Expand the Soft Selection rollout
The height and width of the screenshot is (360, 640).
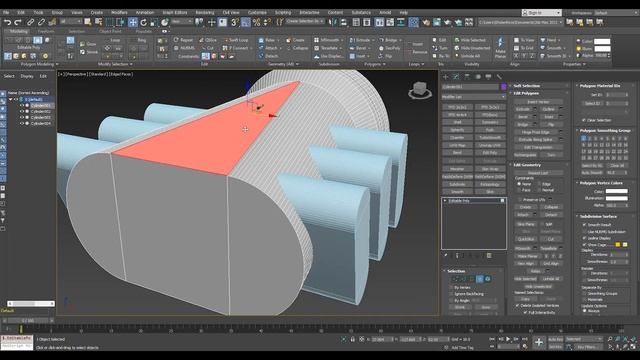[x=527, y=86]
